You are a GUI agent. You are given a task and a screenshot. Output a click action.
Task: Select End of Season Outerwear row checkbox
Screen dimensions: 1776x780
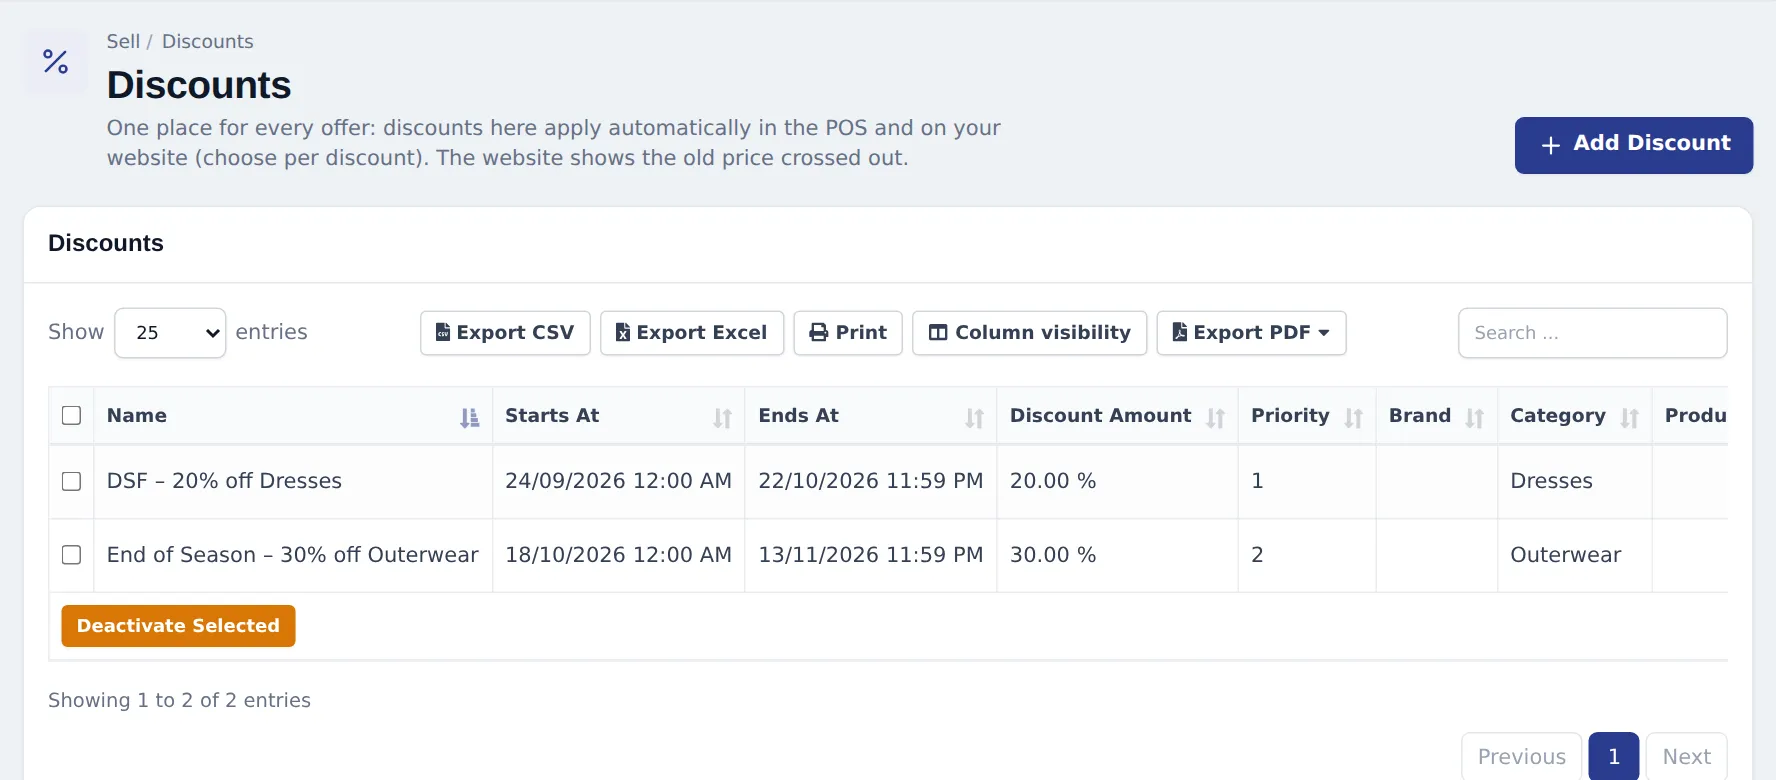pyautogui.click(x=71, y=555)
